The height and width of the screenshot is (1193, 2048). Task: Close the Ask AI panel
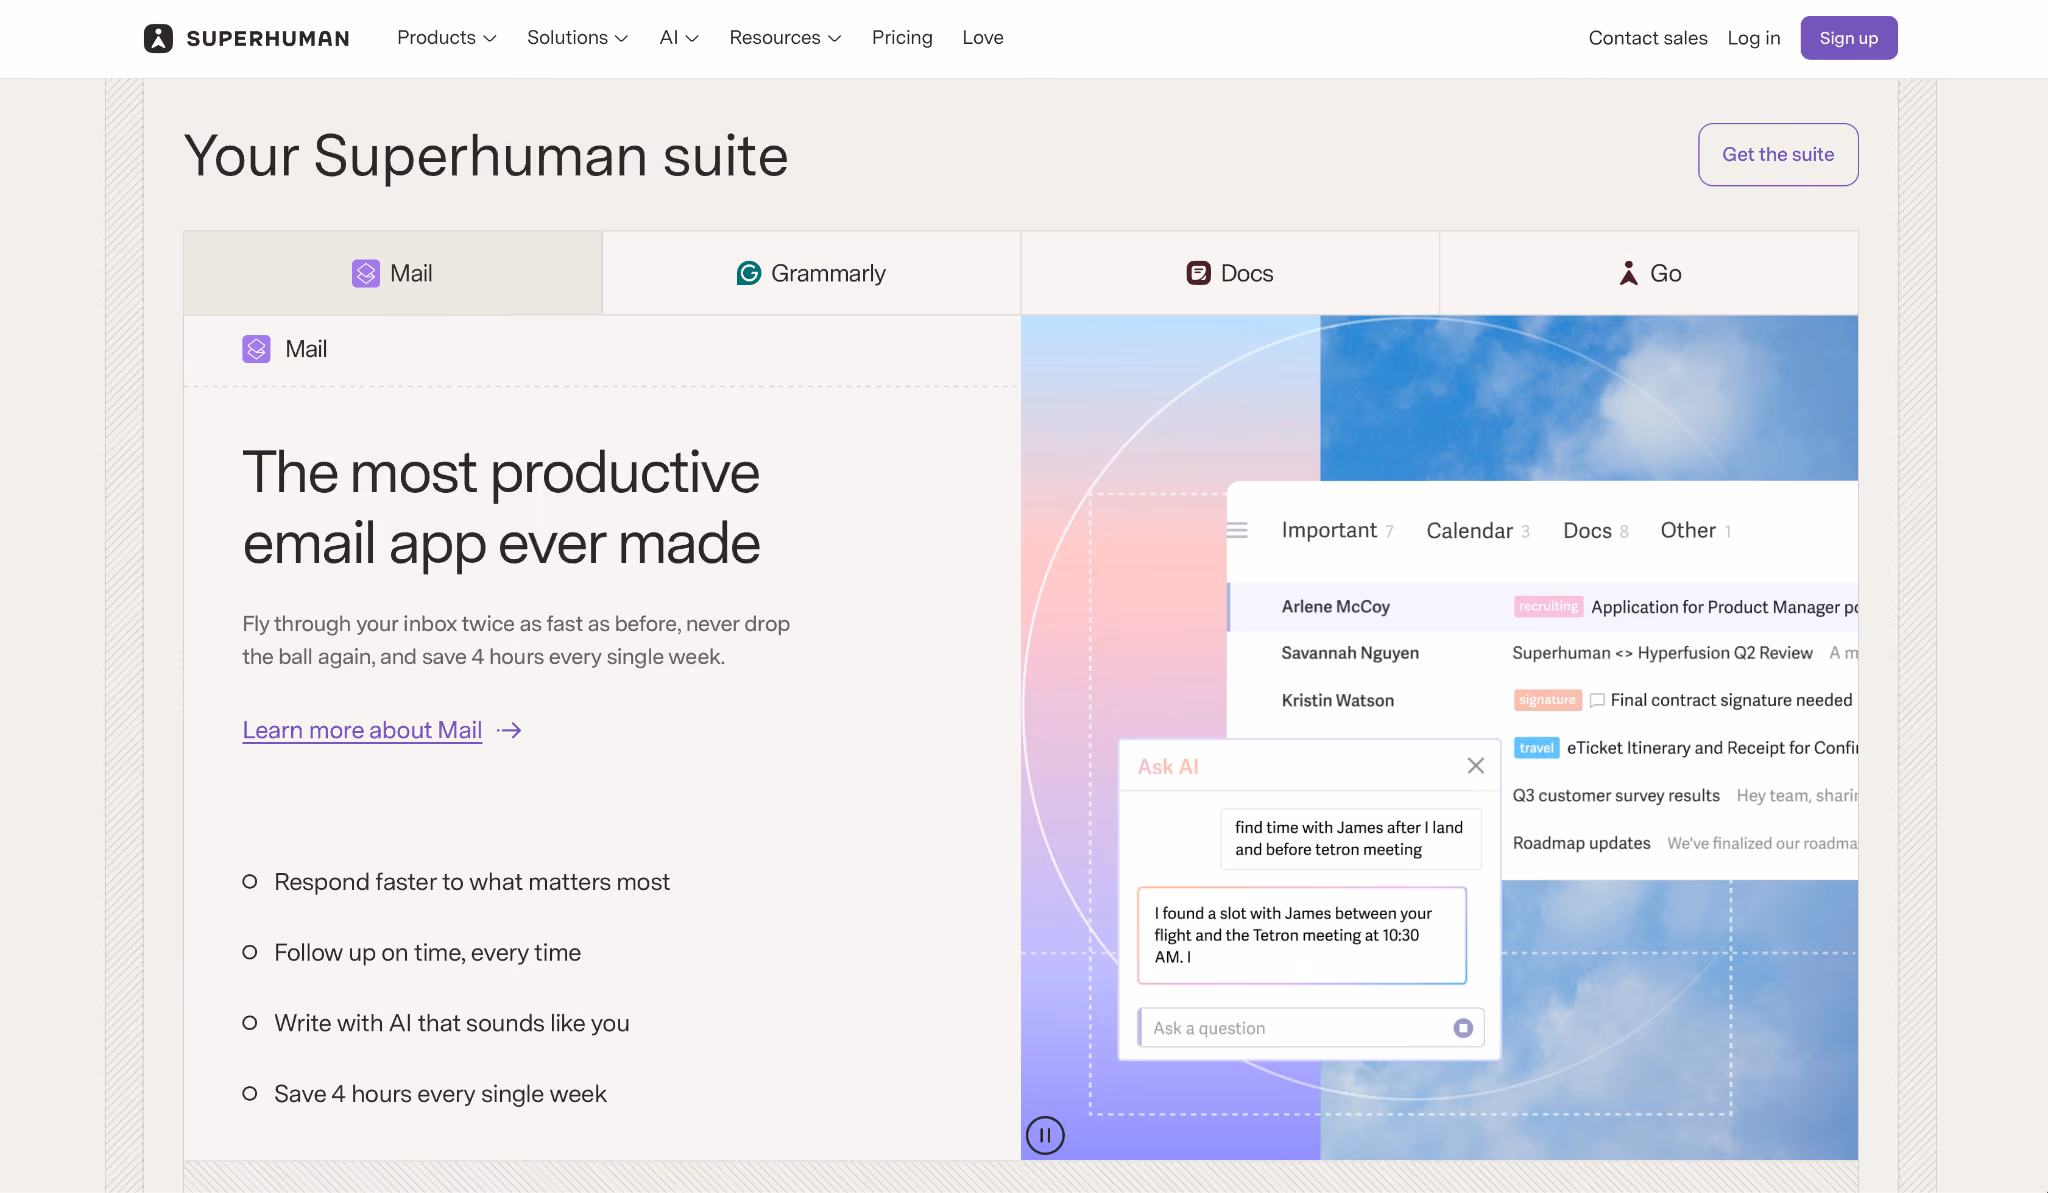click(1475, 766)
